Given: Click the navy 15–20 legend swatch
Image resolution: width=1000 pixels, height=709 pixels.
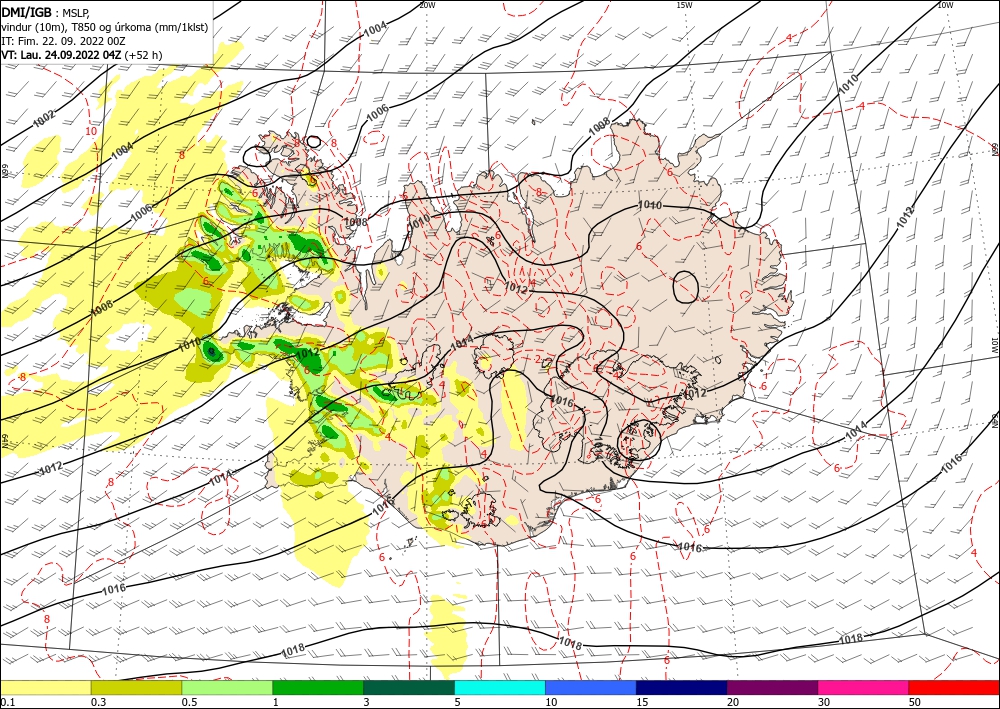Looking at the screenshot, I should (x=682, y=687).
